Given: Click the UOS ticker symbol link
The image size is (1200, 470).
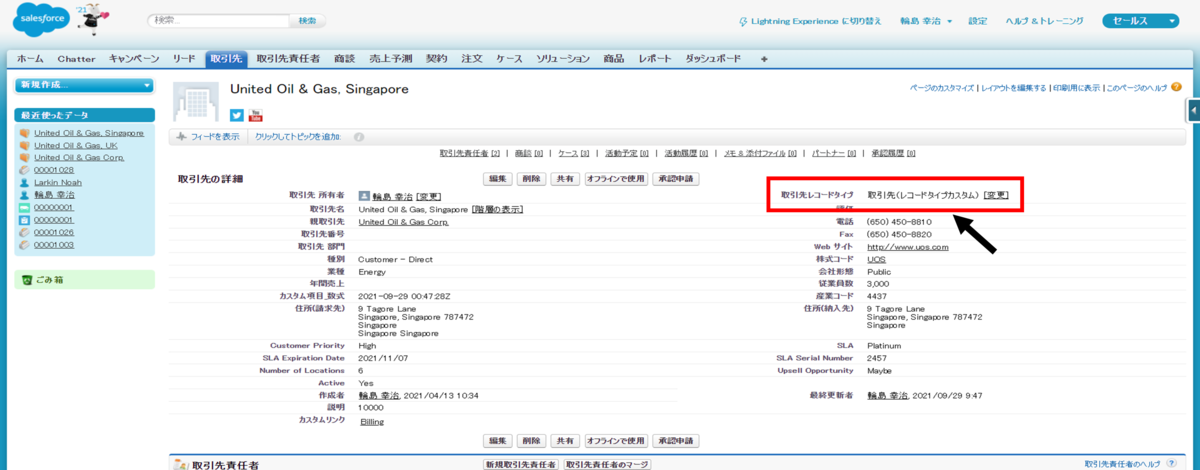Looking at the screenshot, I should point(876,259).
